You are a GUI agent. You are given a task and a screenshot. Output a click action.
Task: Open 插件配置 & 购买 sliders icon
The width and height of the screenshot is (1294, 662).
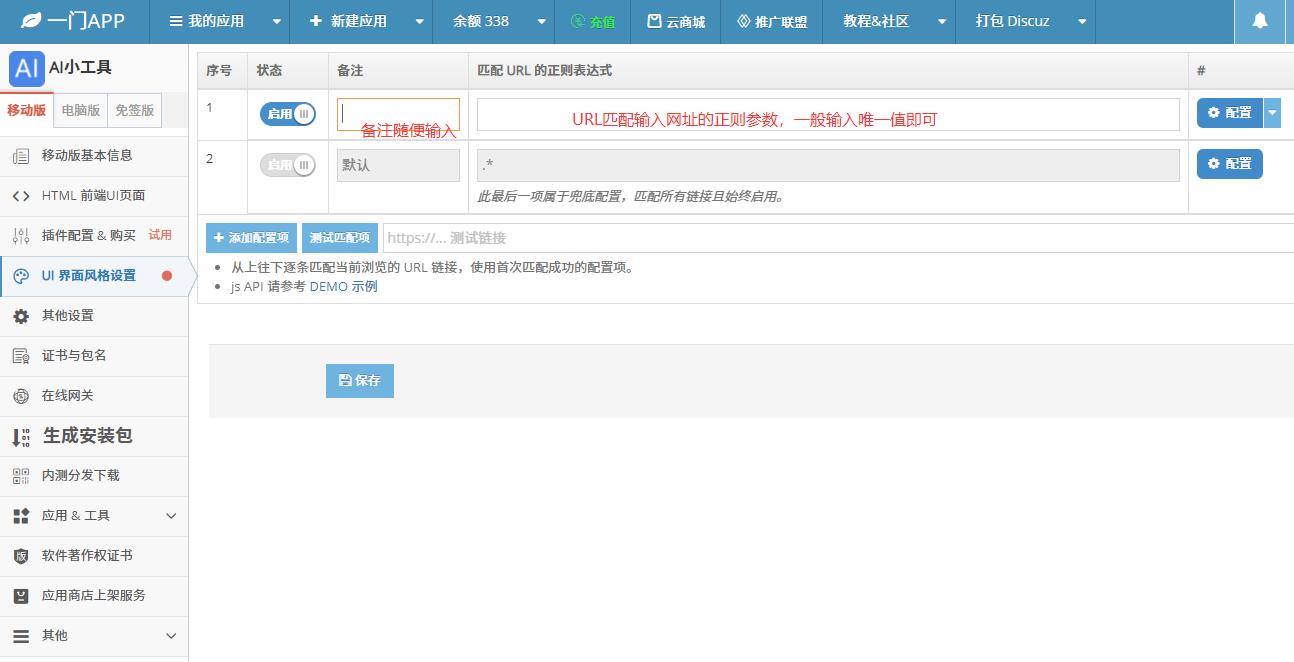(21, 236)
